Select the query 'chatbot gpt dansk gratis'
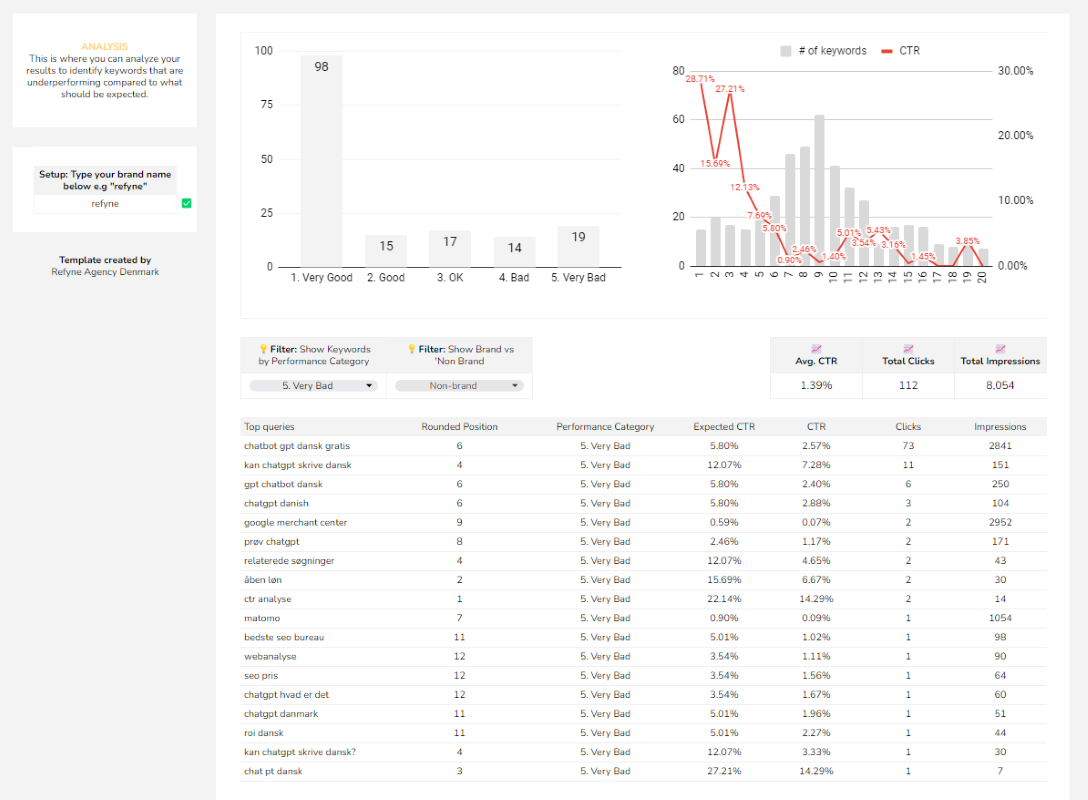The width and height of the screenshot is (1088, 800). [297, 446]
